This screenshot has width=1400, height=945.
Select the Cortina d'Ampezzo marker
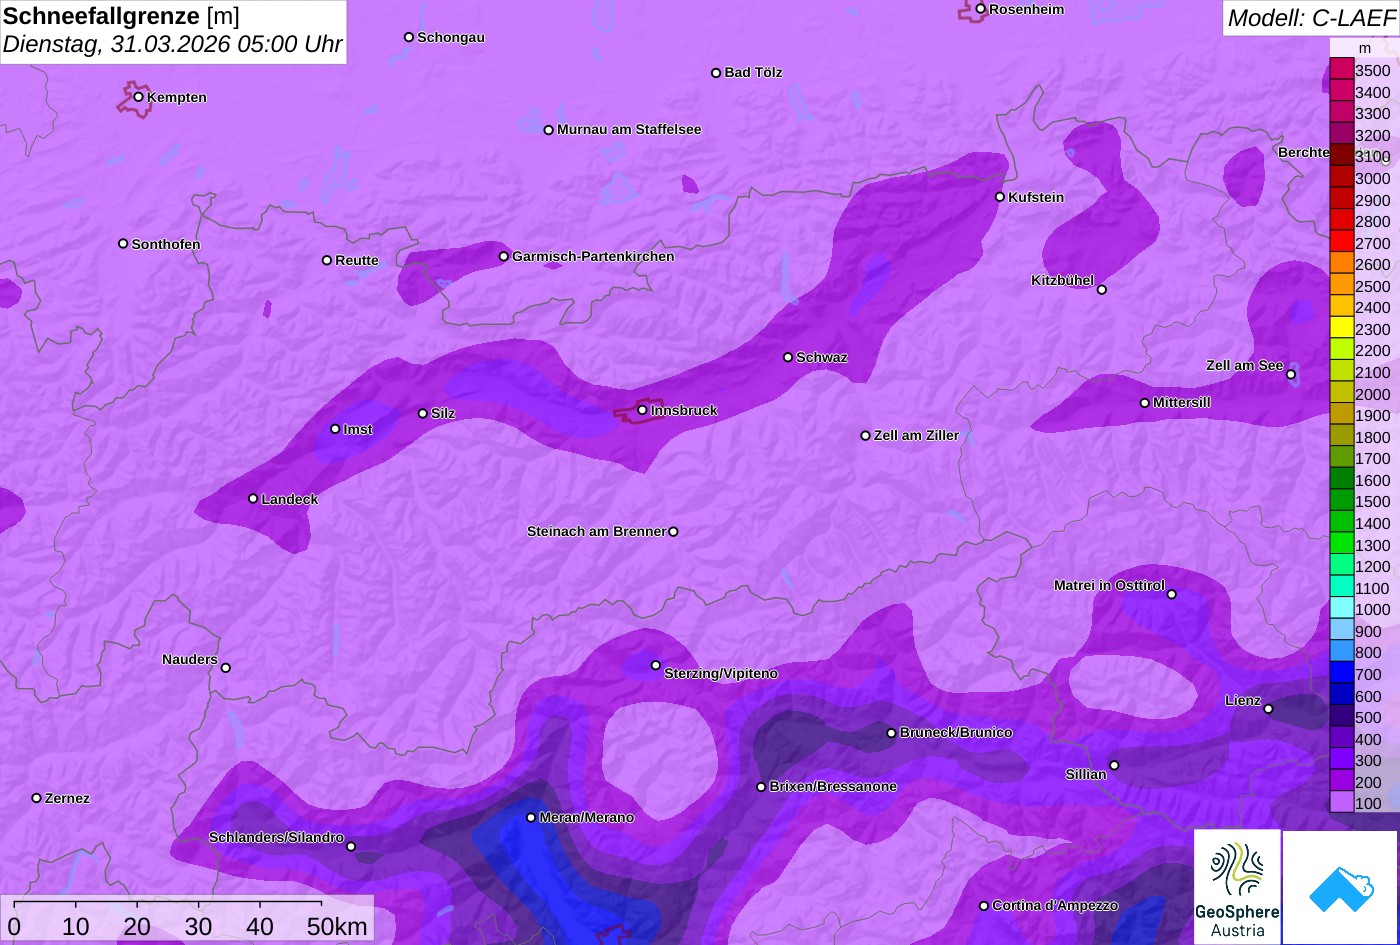[x=984, y=906]
